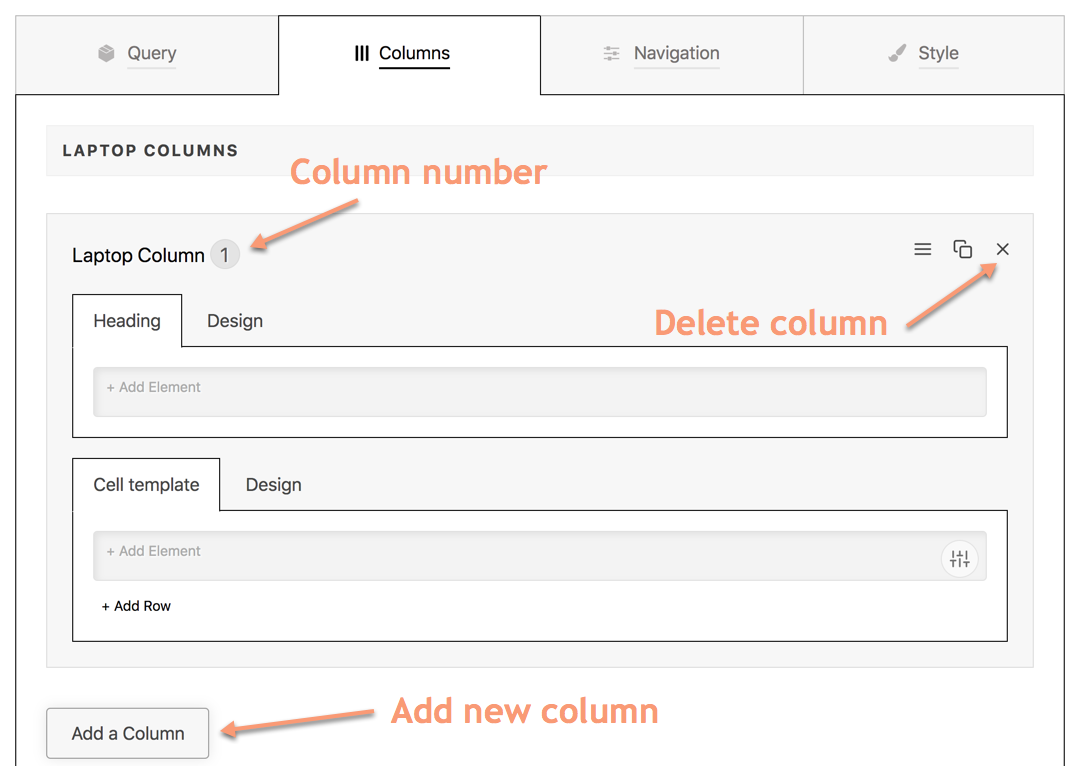
Task: Delete the column with the X icon
Action: (1003, 249)
